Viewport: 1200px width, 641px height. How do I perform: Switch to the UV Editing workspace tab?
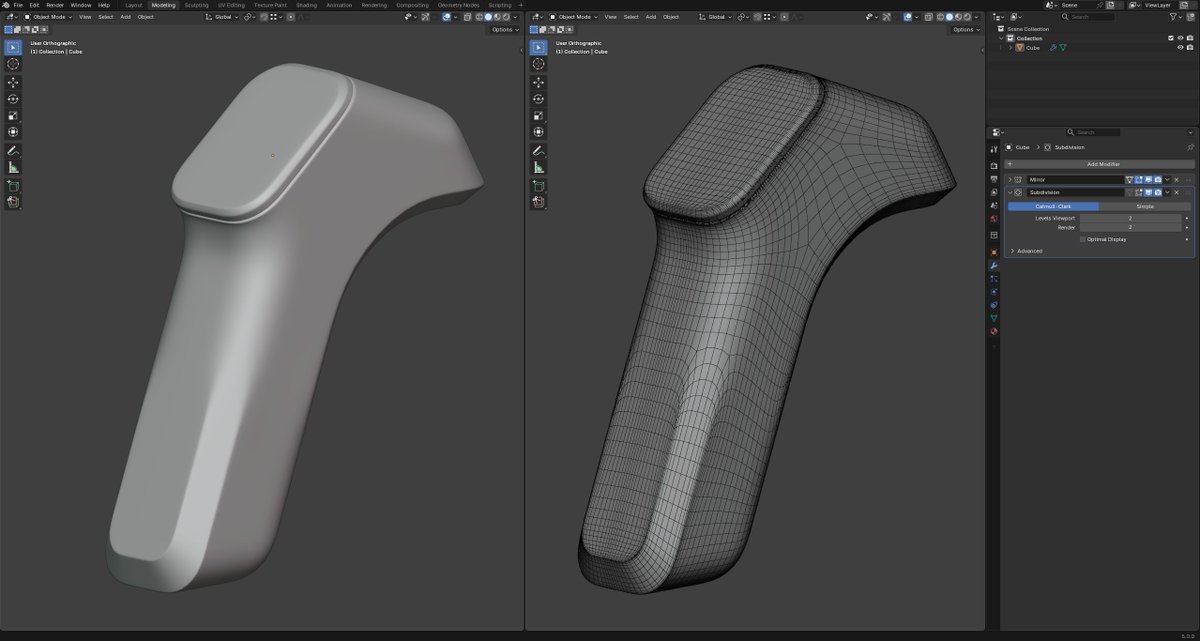(x=230, y=5)
